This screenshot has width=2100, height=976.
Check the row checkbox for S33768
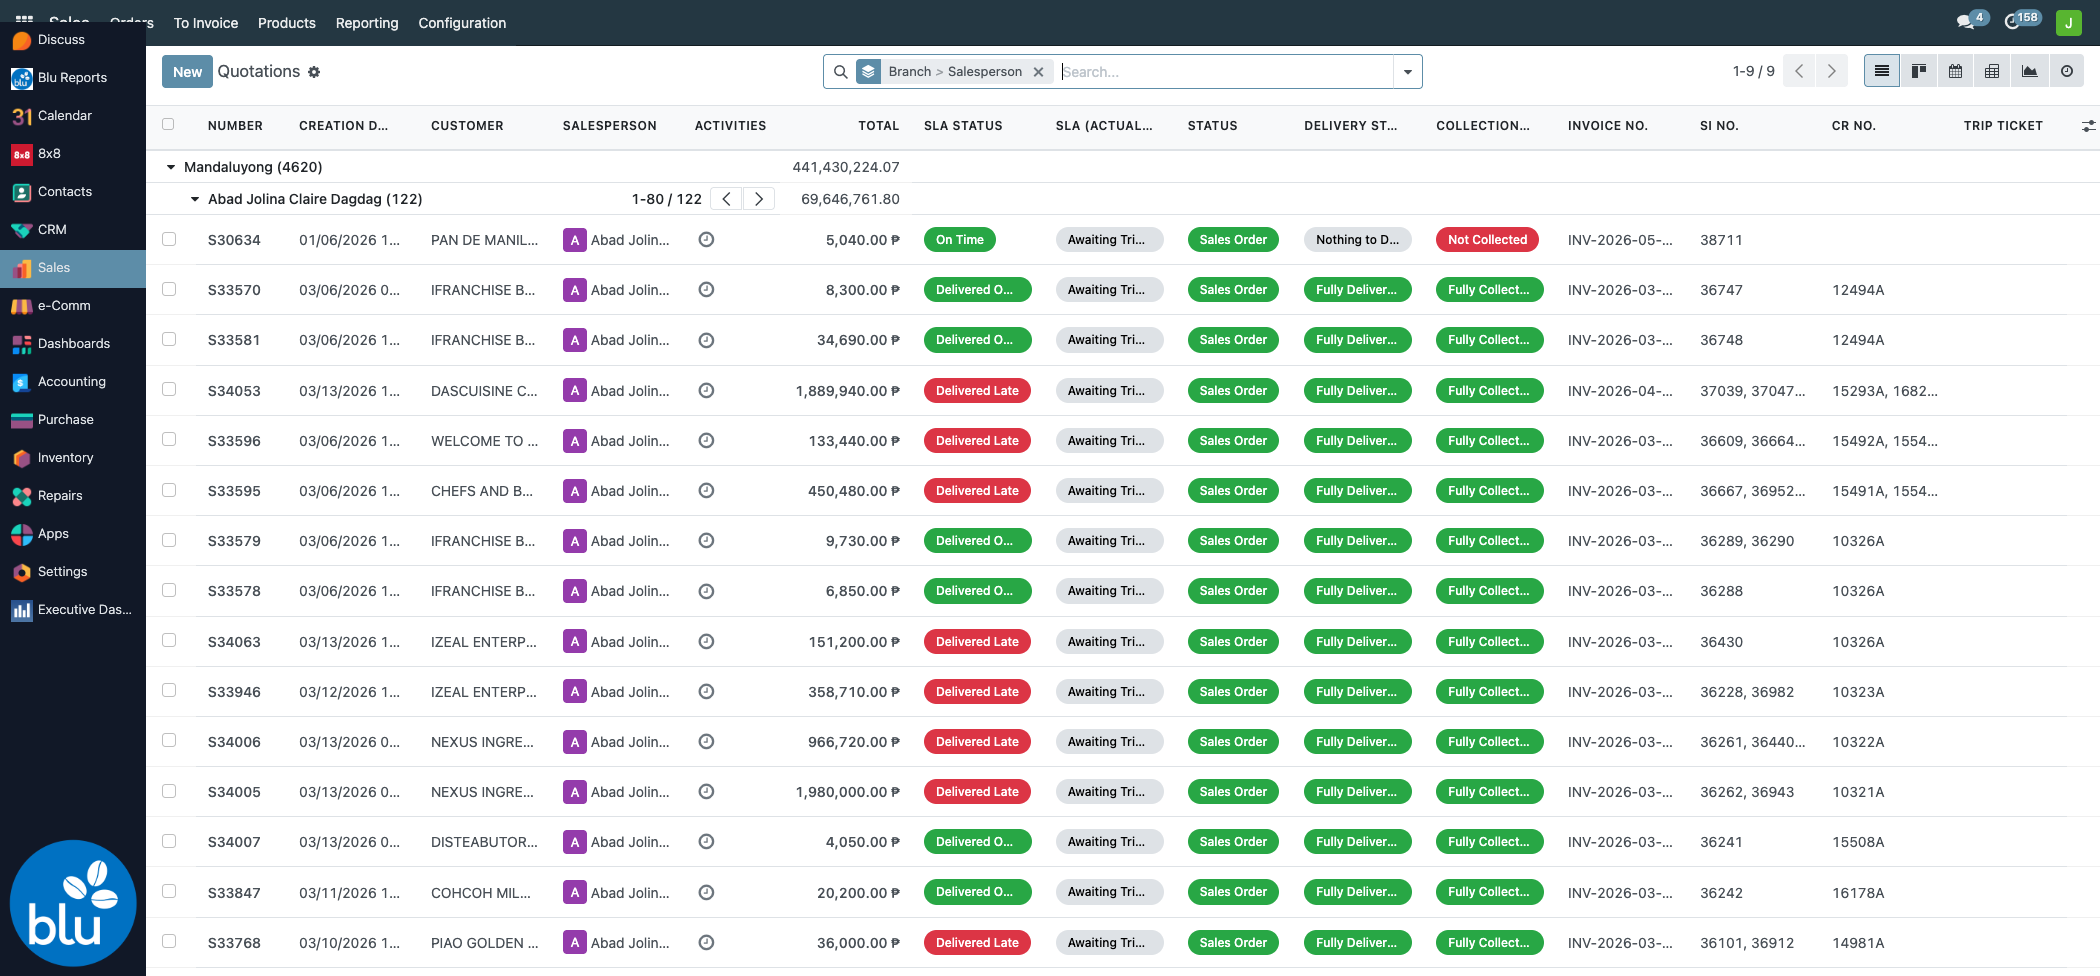[169, 942]
